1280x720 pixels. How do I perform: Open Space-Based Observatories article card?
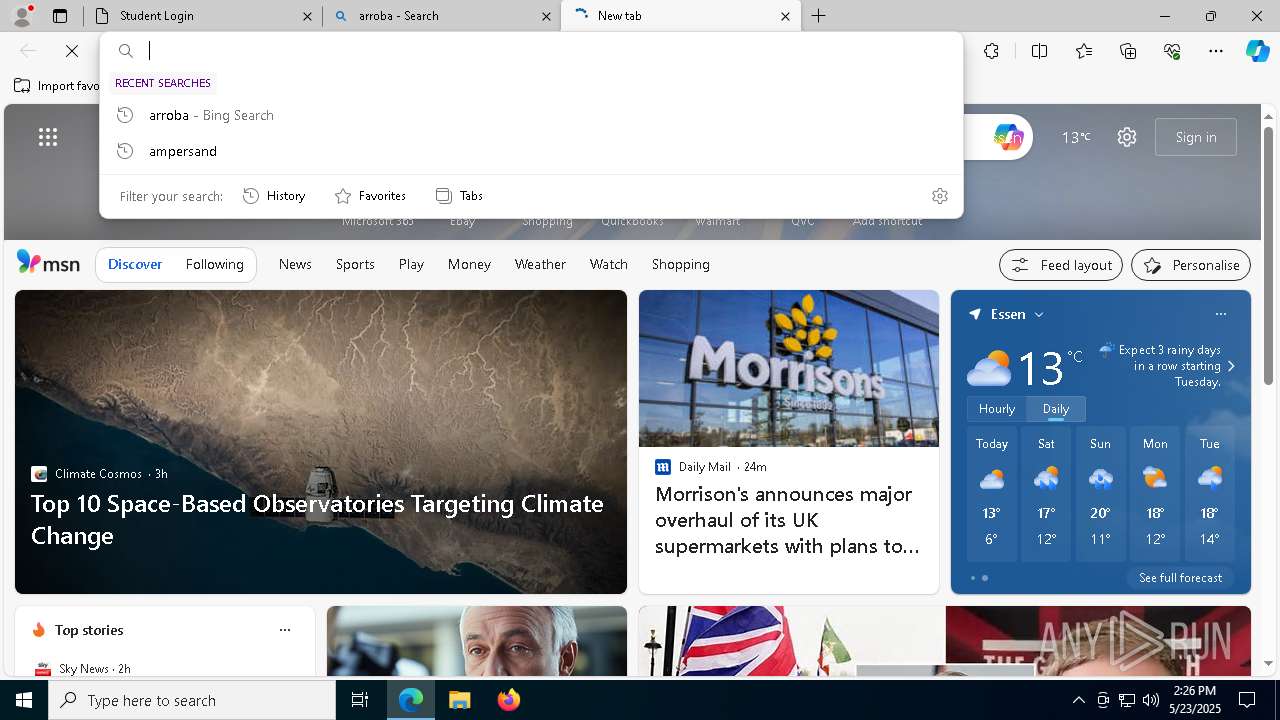[321, 442]
